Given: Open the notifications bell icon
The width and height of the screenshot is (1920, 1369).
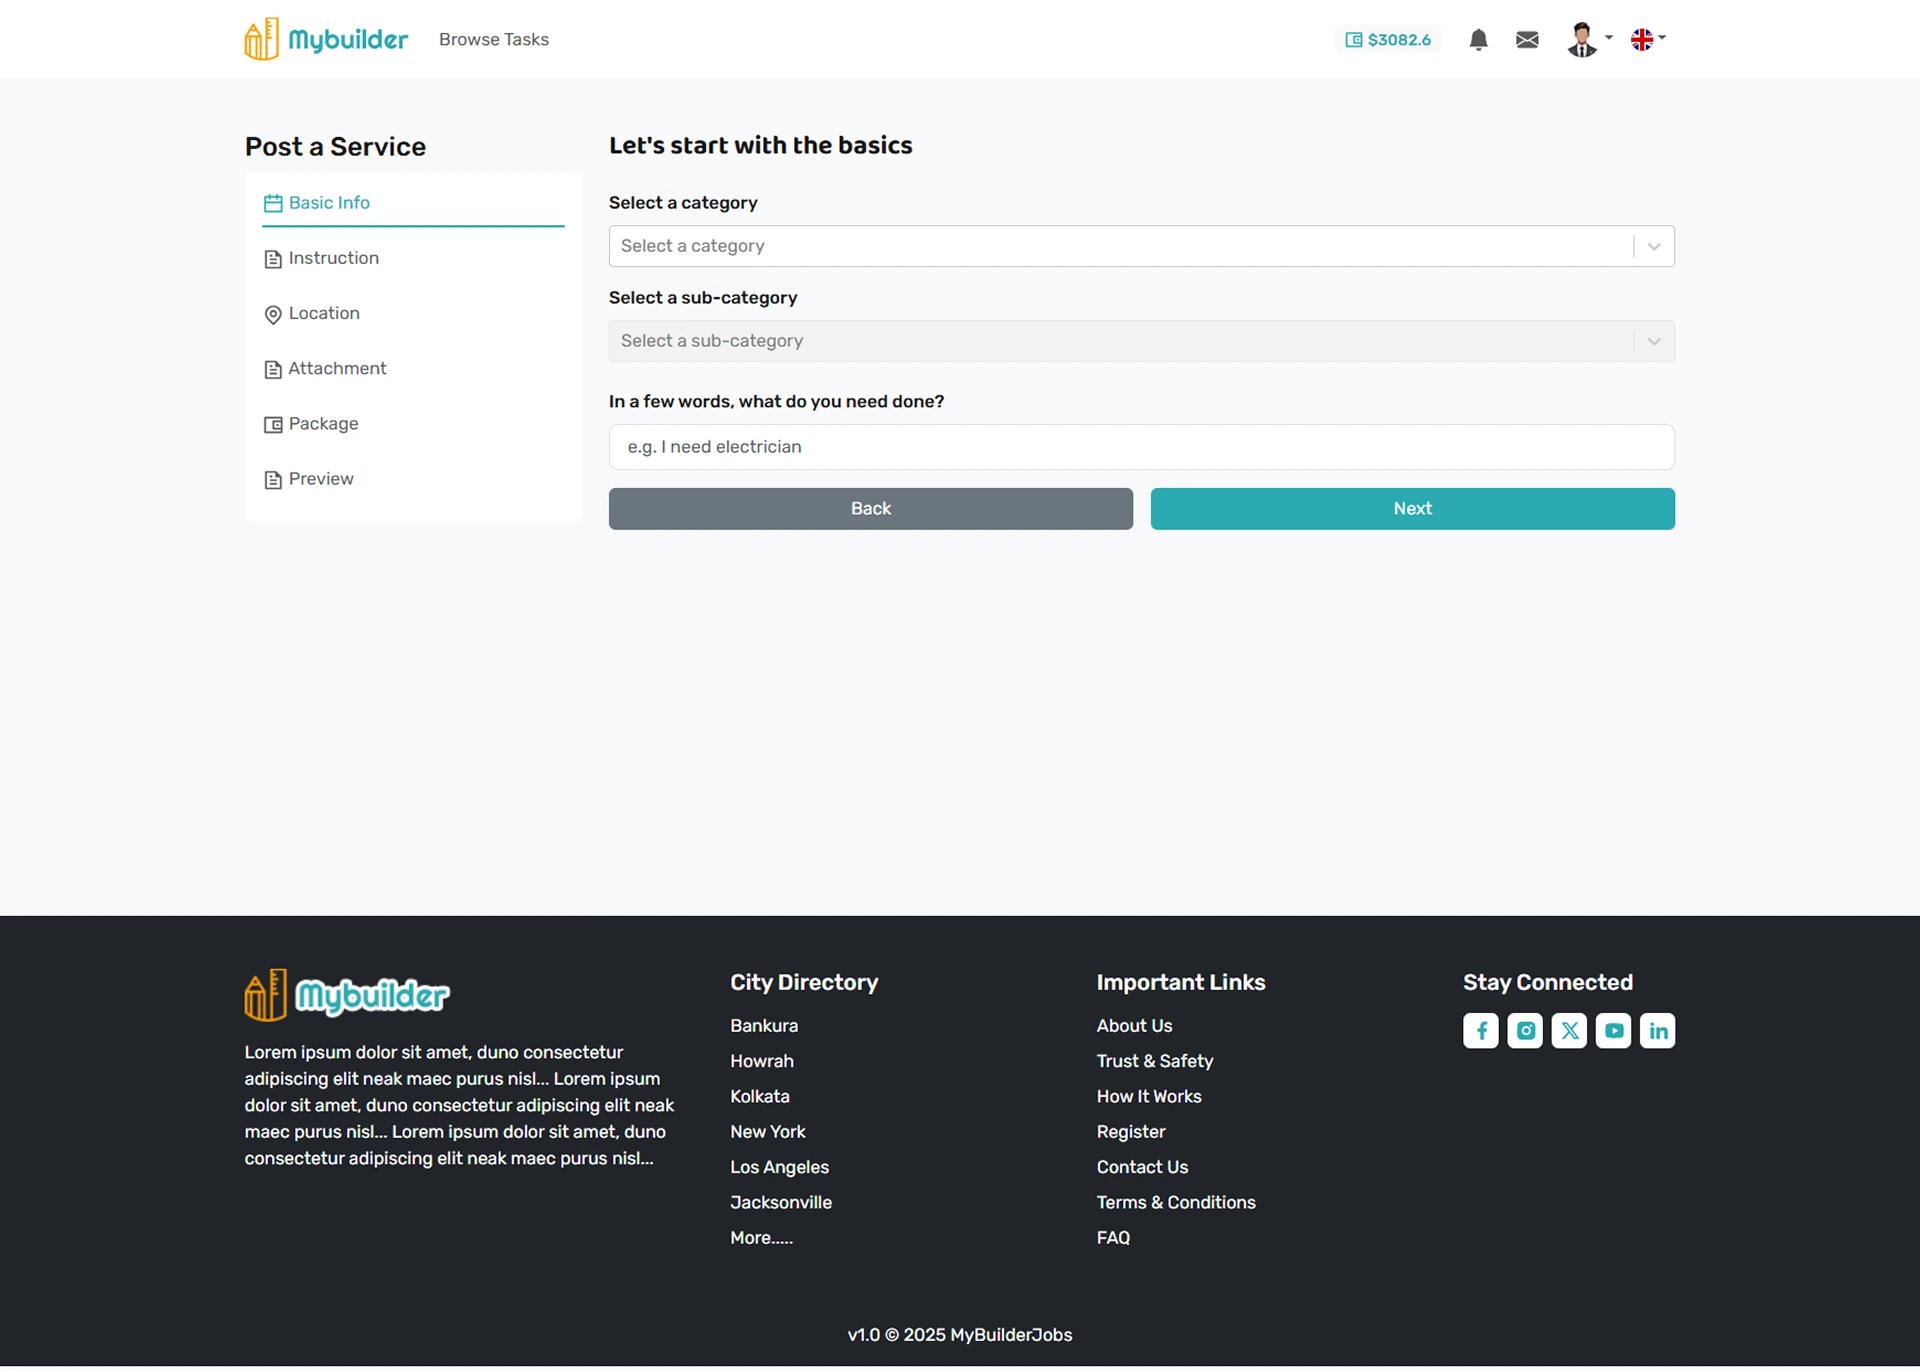Looking at the screenshot, I should pos(1478,40).
